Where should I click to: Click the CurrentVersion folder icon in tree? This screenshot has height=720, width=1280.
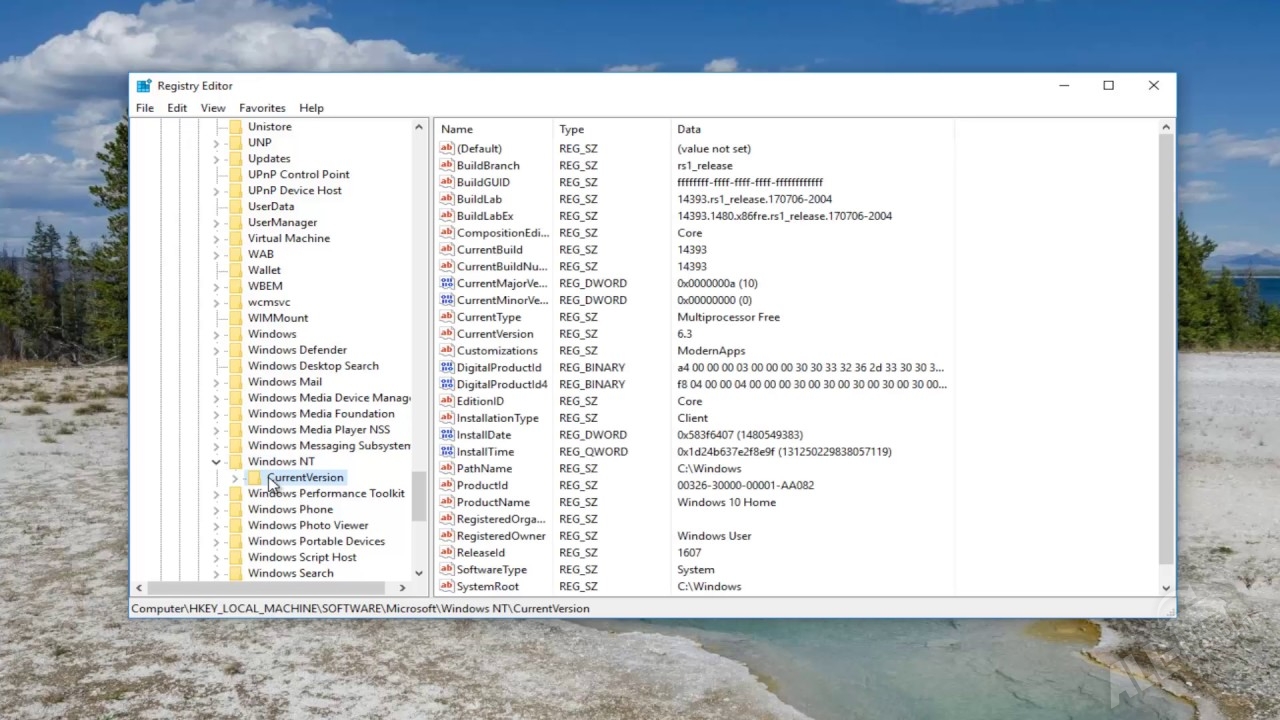tap(255, 478)
